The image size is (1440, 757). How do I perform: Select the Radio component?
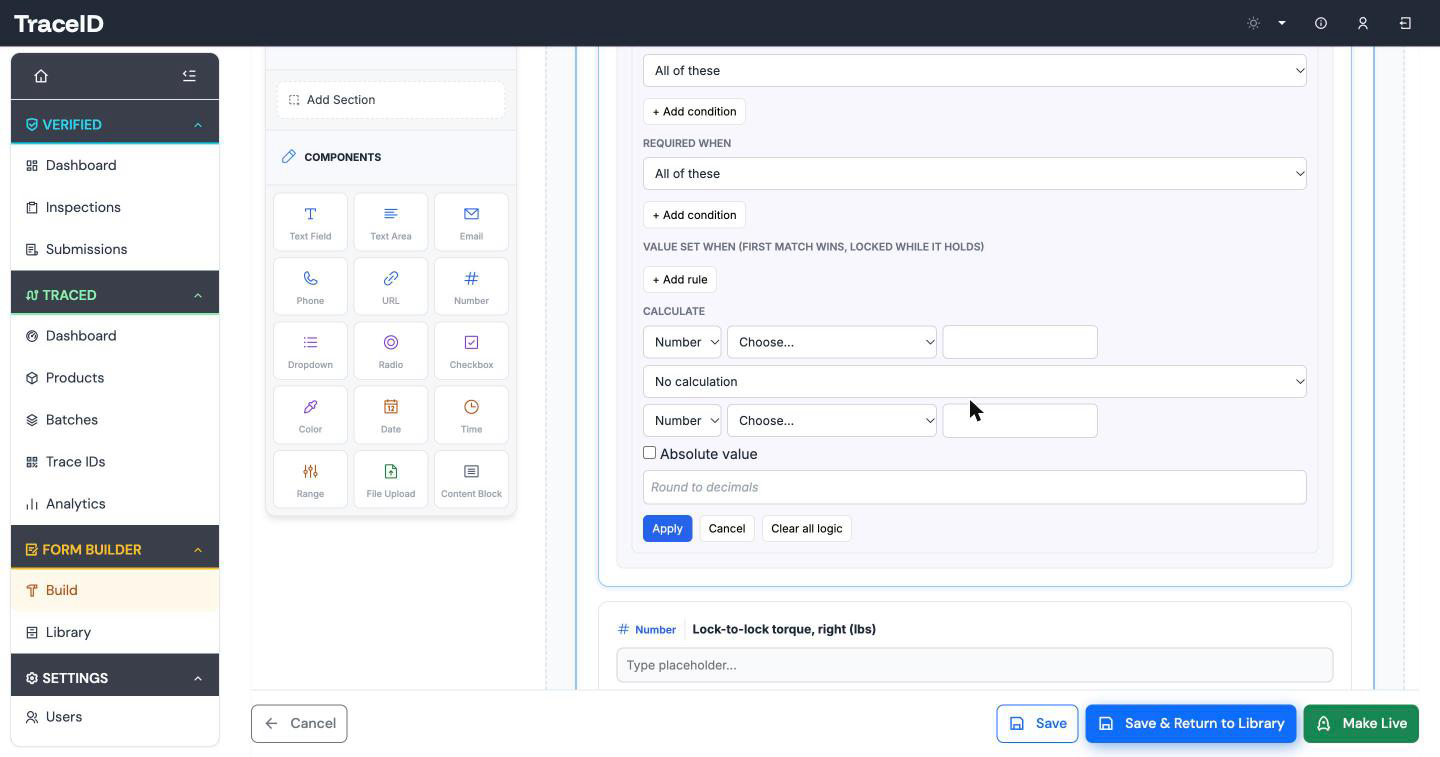391,351
